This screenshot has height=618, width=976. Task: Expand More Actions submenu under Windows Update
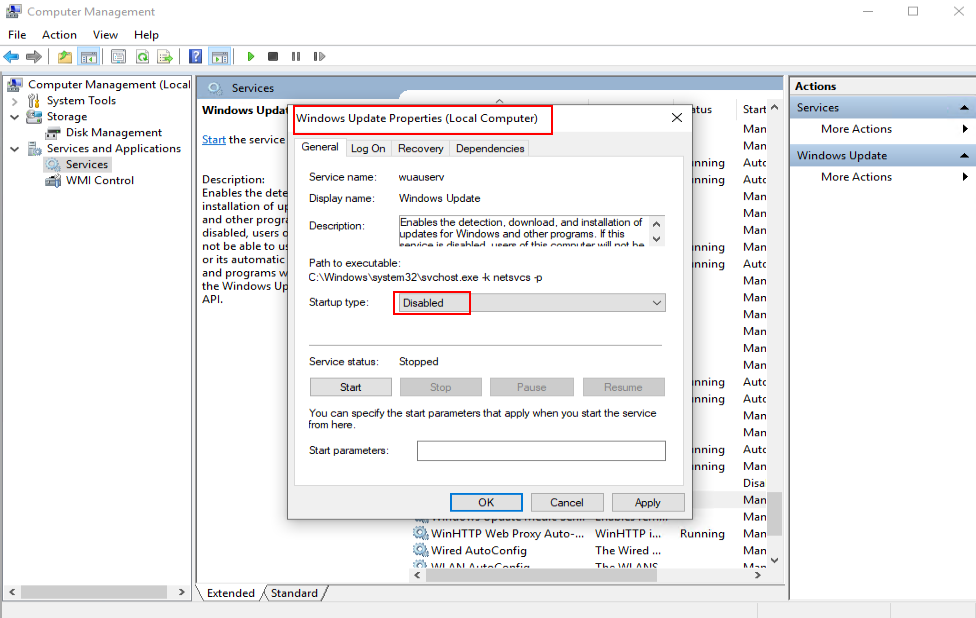(x=965, y=177)
